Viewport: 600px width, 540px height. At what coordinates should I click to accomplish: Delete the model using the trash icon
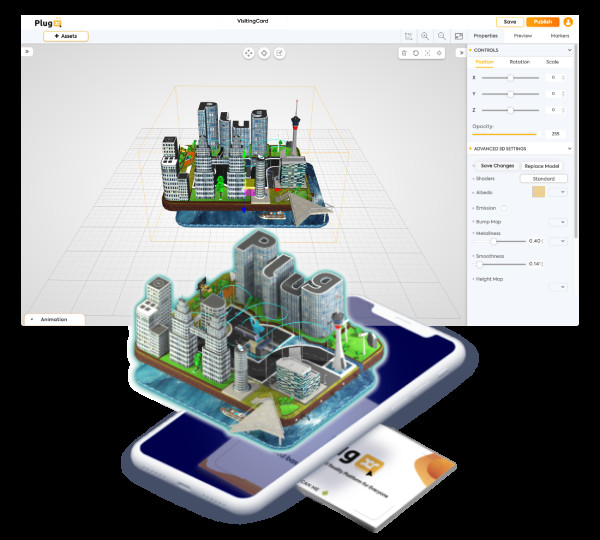[404, 53]
